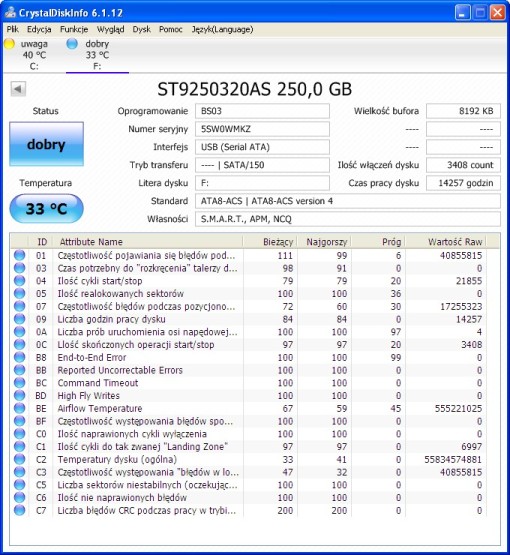Screen dimensions: 510x555
Task: Click the power-on hours field 14257 godzin
Action: [463, 183]
